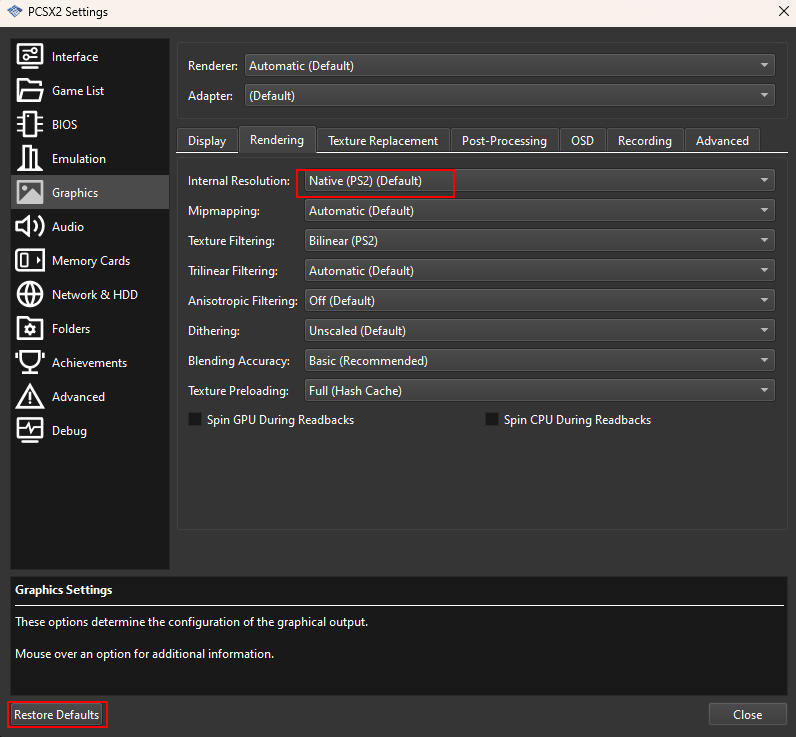This screenshot has width=796, height=737.
Task: Switch to the graphics Advanced tab
Action: [722, 141]
